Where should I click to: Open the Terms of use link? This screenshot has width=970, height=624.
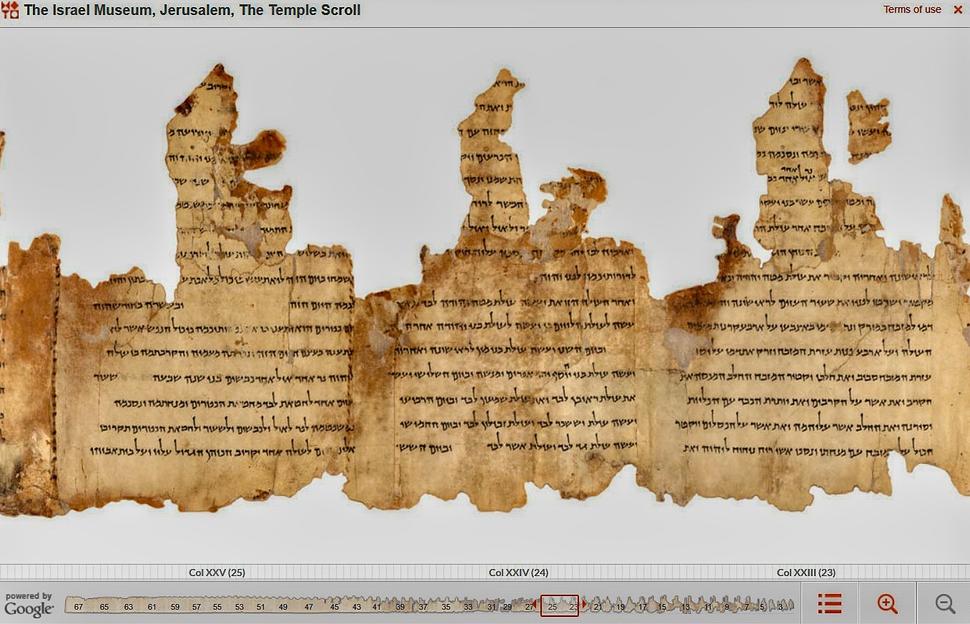tap(912, 9)
